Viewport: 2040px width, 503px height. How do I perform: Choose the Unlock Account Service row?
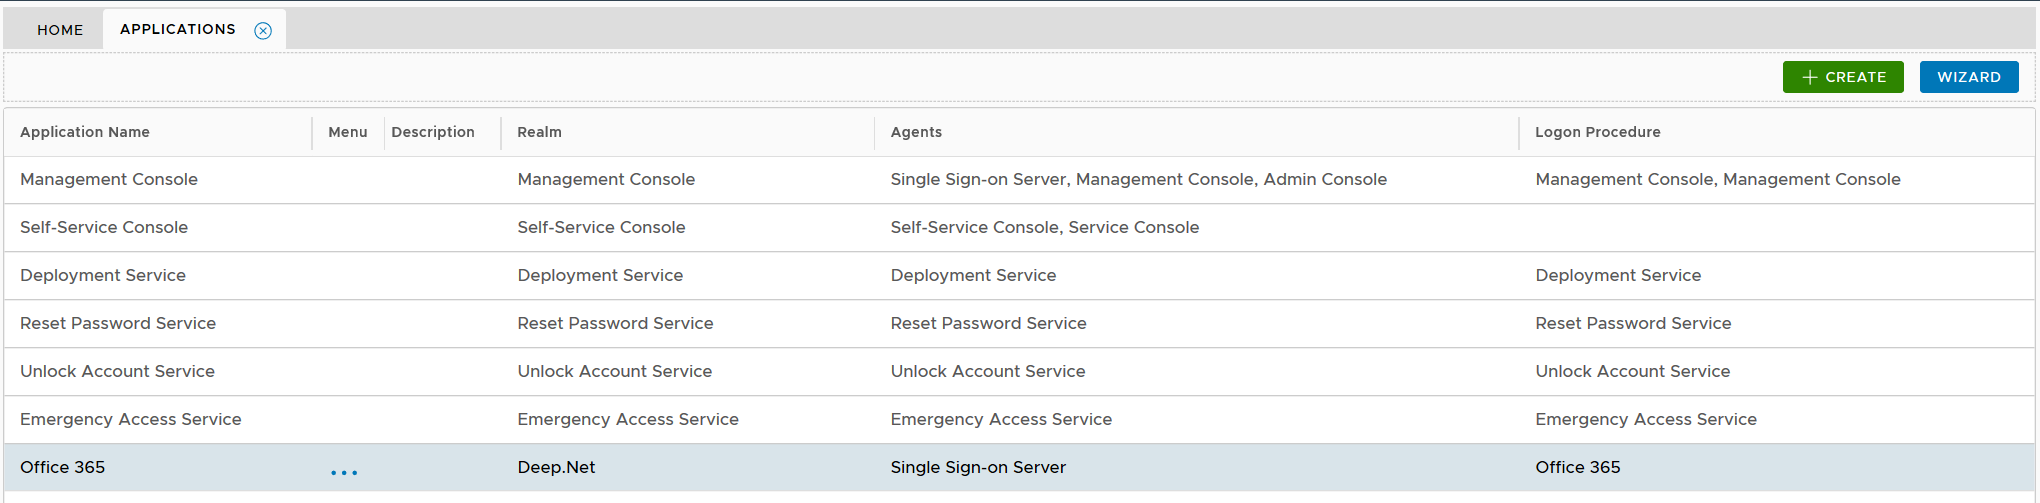tap(117, 371)
